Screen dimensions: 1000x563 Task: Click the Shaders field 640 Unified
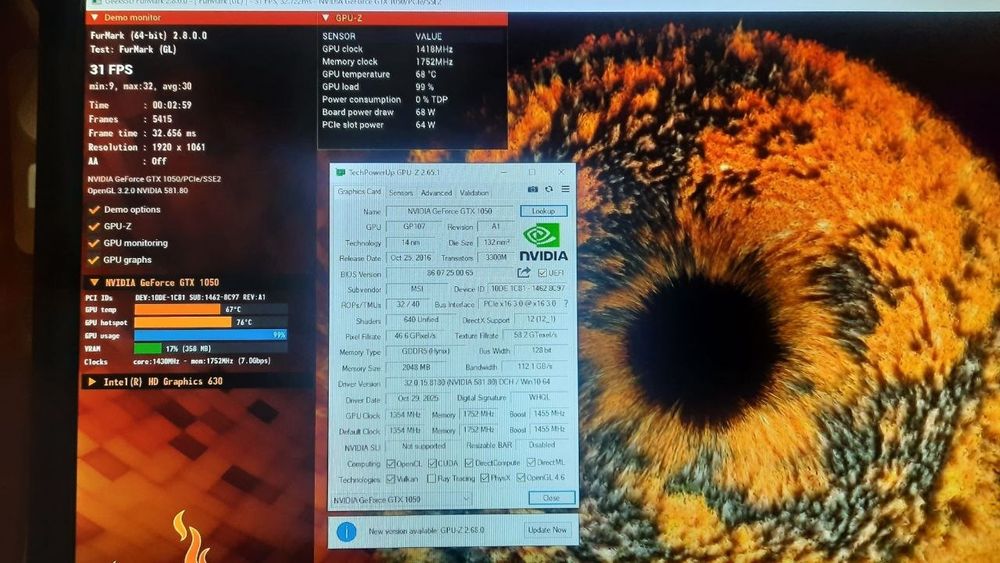tap(420, 320)
